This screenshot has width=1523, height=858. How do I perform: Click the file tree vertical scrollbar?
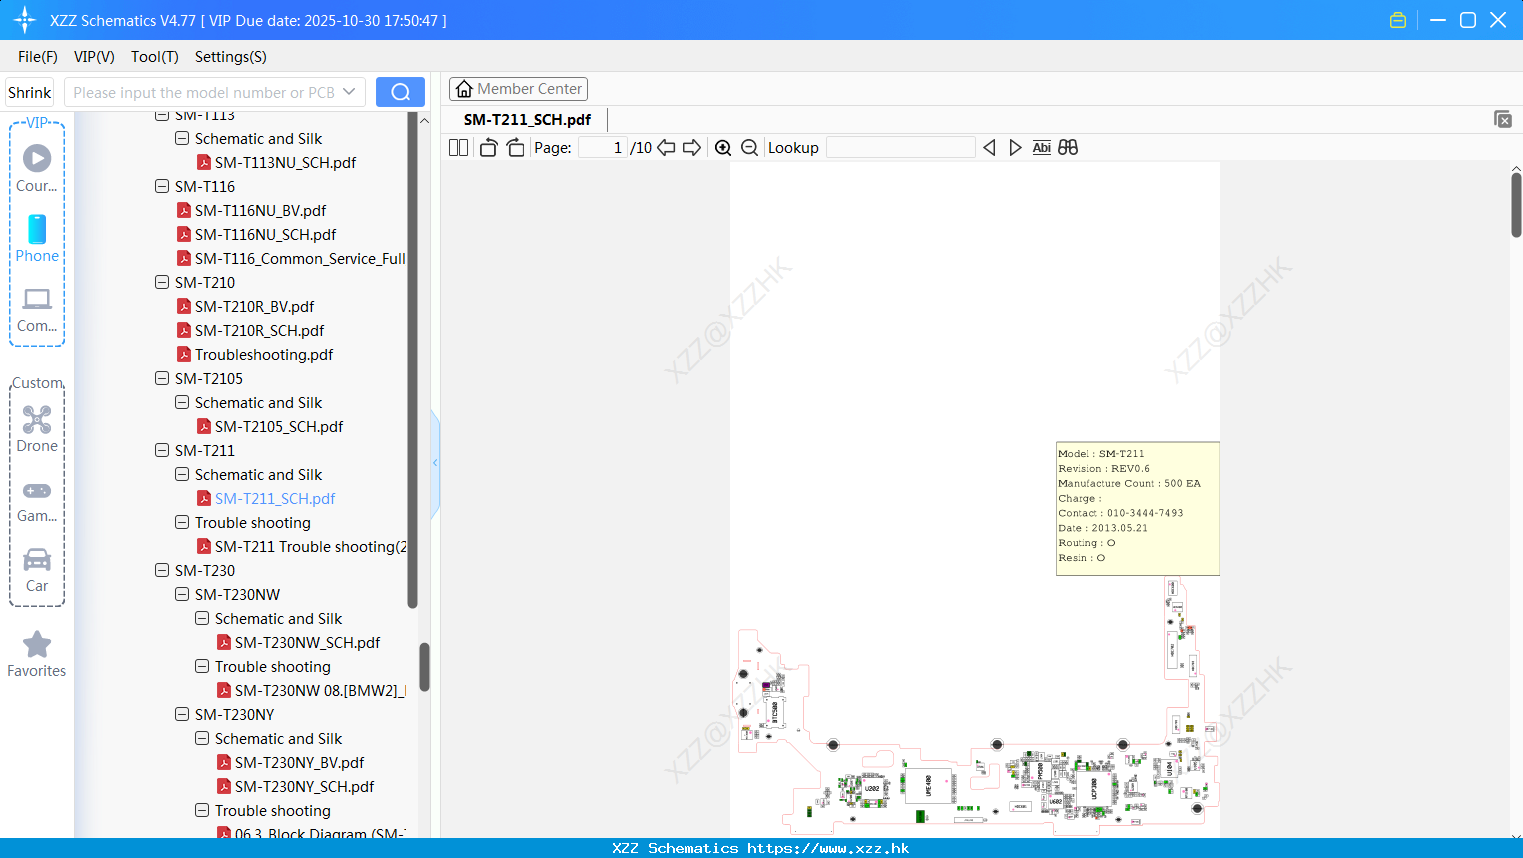(424, 667)
